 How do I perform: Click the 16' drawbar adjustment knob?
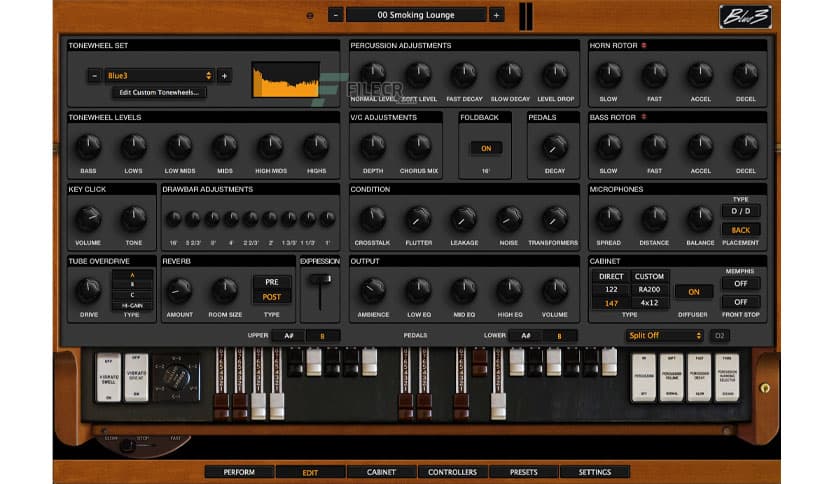[173, 219]
